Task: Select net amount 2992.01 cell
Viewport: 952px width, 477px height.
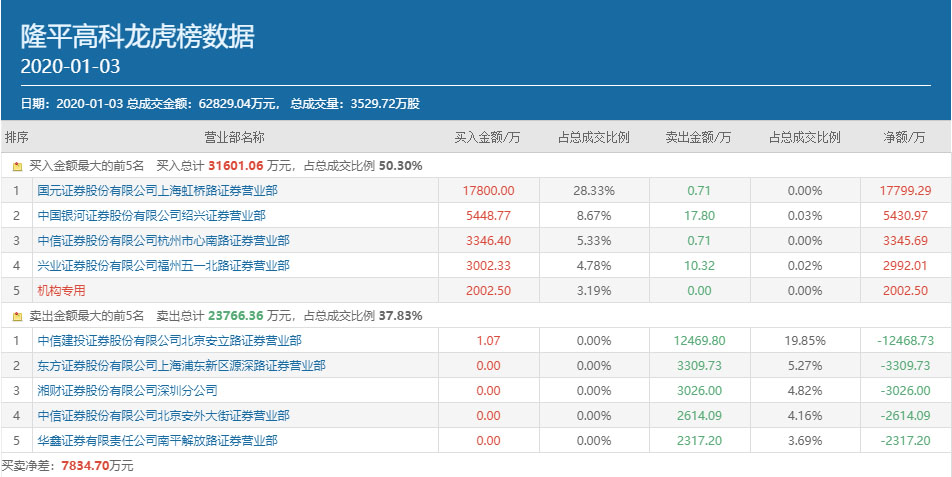Action: 905,265
